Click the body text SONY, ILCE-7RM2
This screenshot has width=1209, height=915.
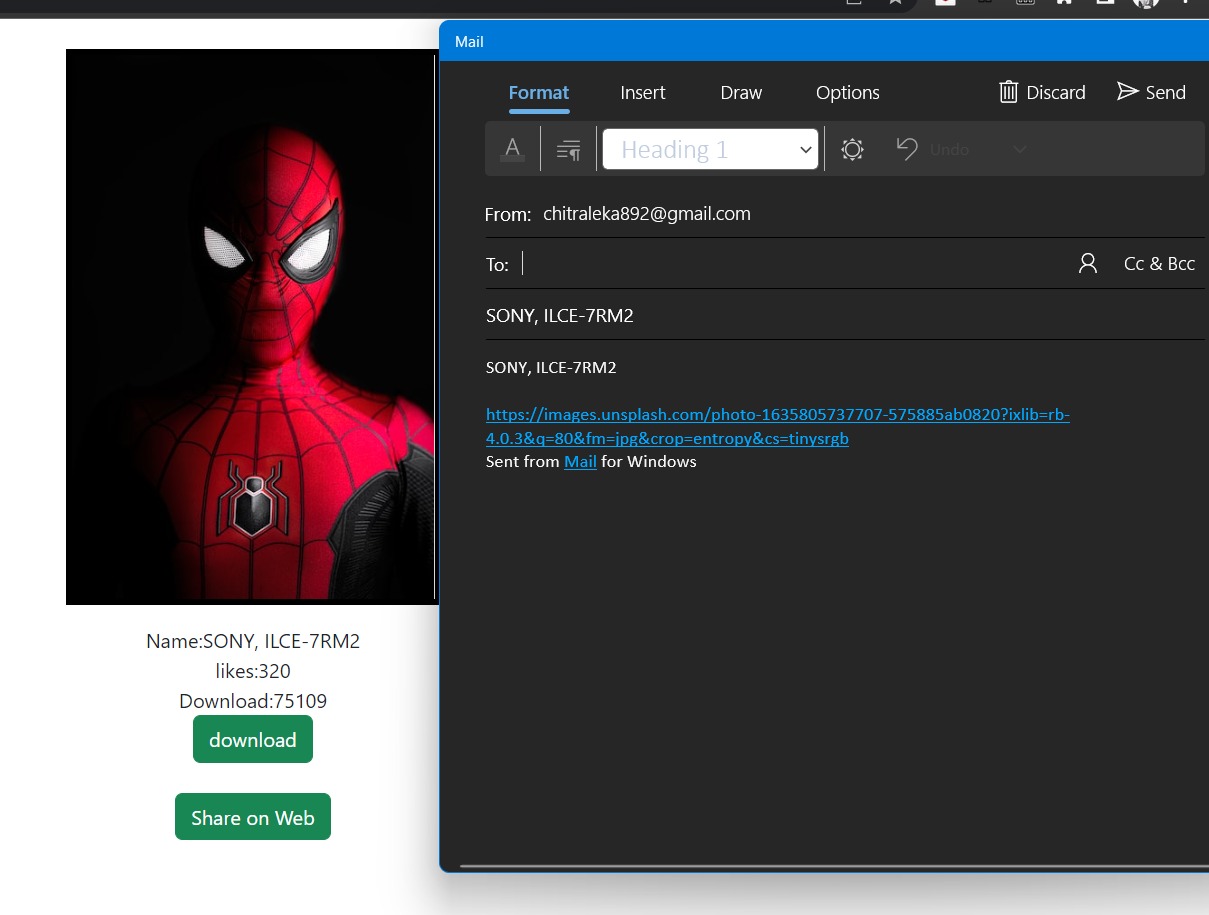pos(551,368)
